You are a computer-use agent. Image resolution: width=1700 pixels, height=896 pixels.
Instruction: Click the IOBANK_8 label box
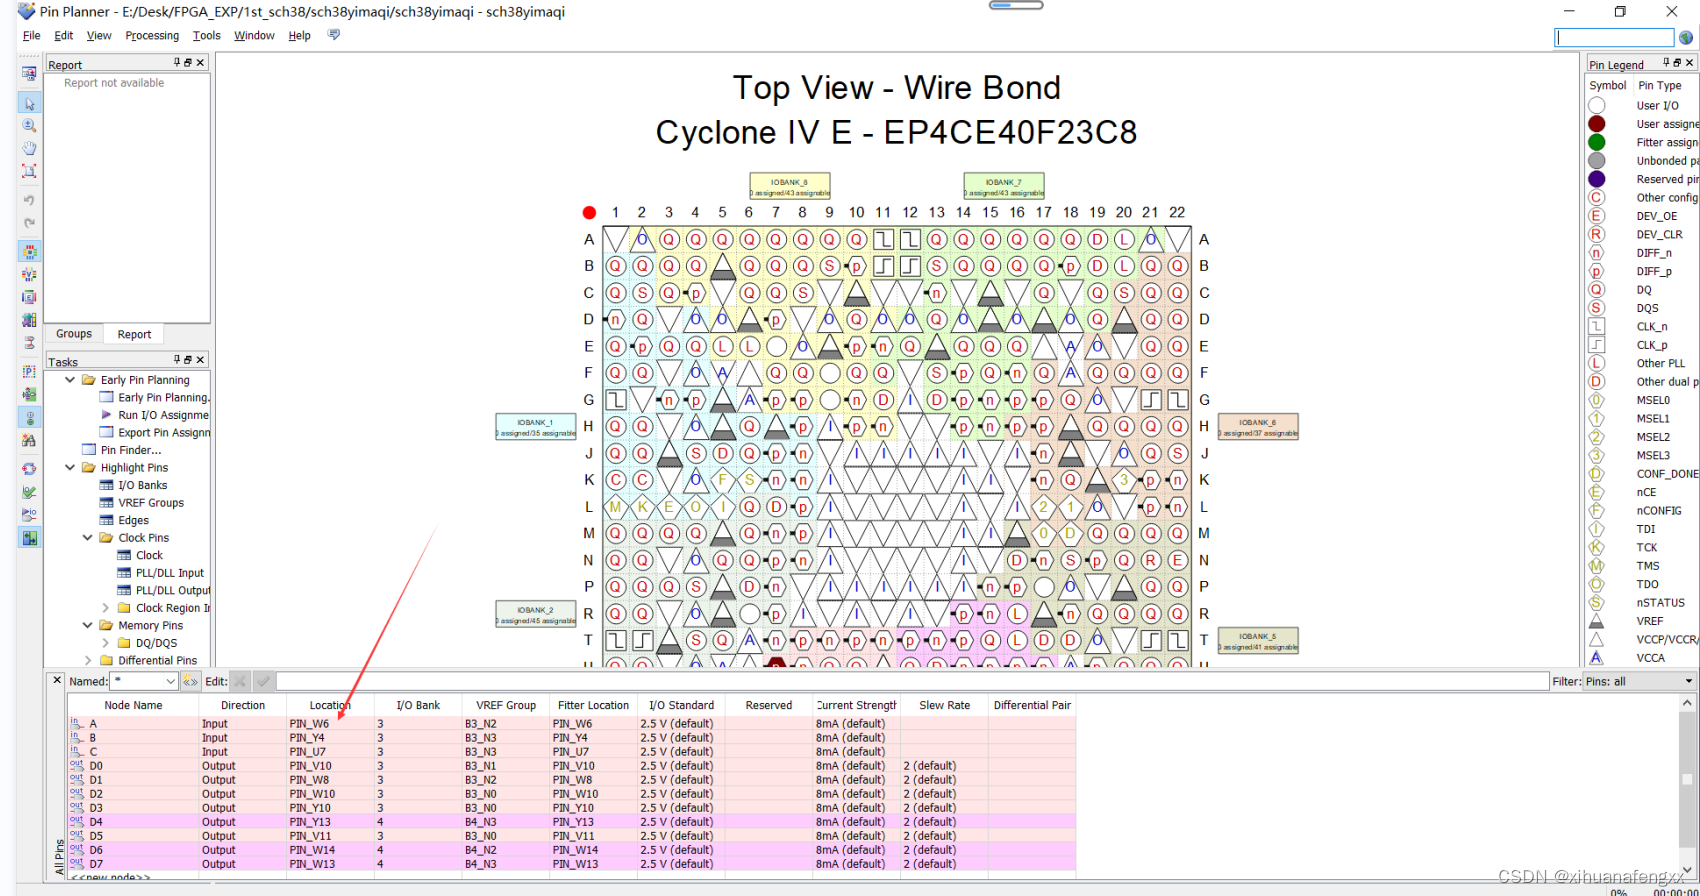(x=790, y=187)
